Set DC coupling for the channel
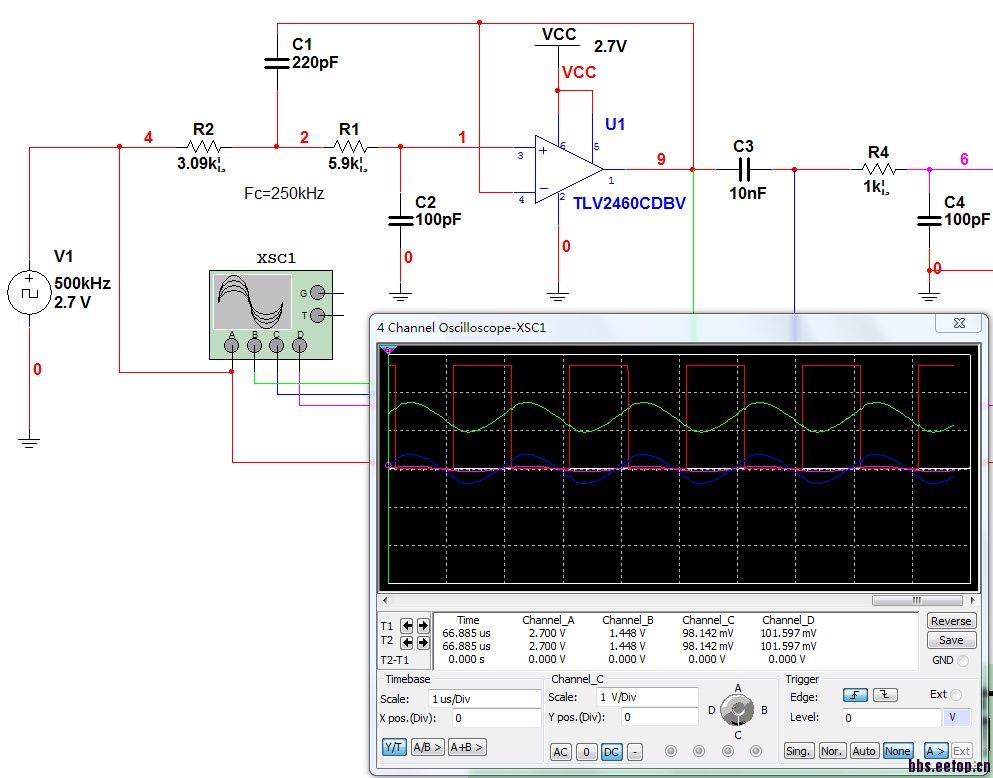The height and width of the screenshot is (778, 993). tap(611, 751)
